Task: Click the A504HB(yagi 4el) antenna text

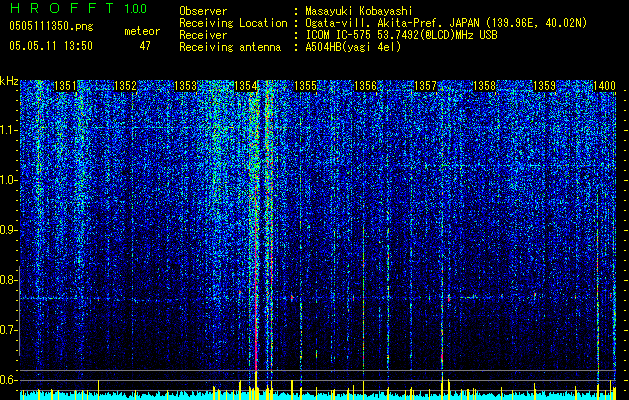Action: pyautogui.click(x=353, y=47)
